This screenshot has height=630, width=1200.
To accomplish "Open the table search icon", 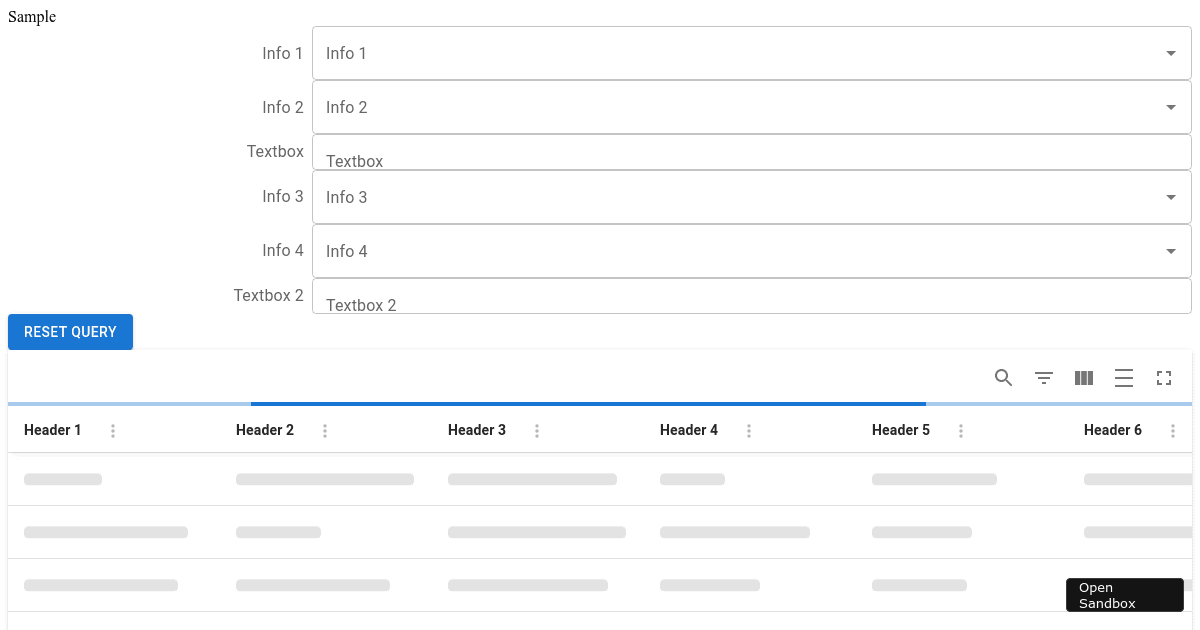I will (1004, 378).
